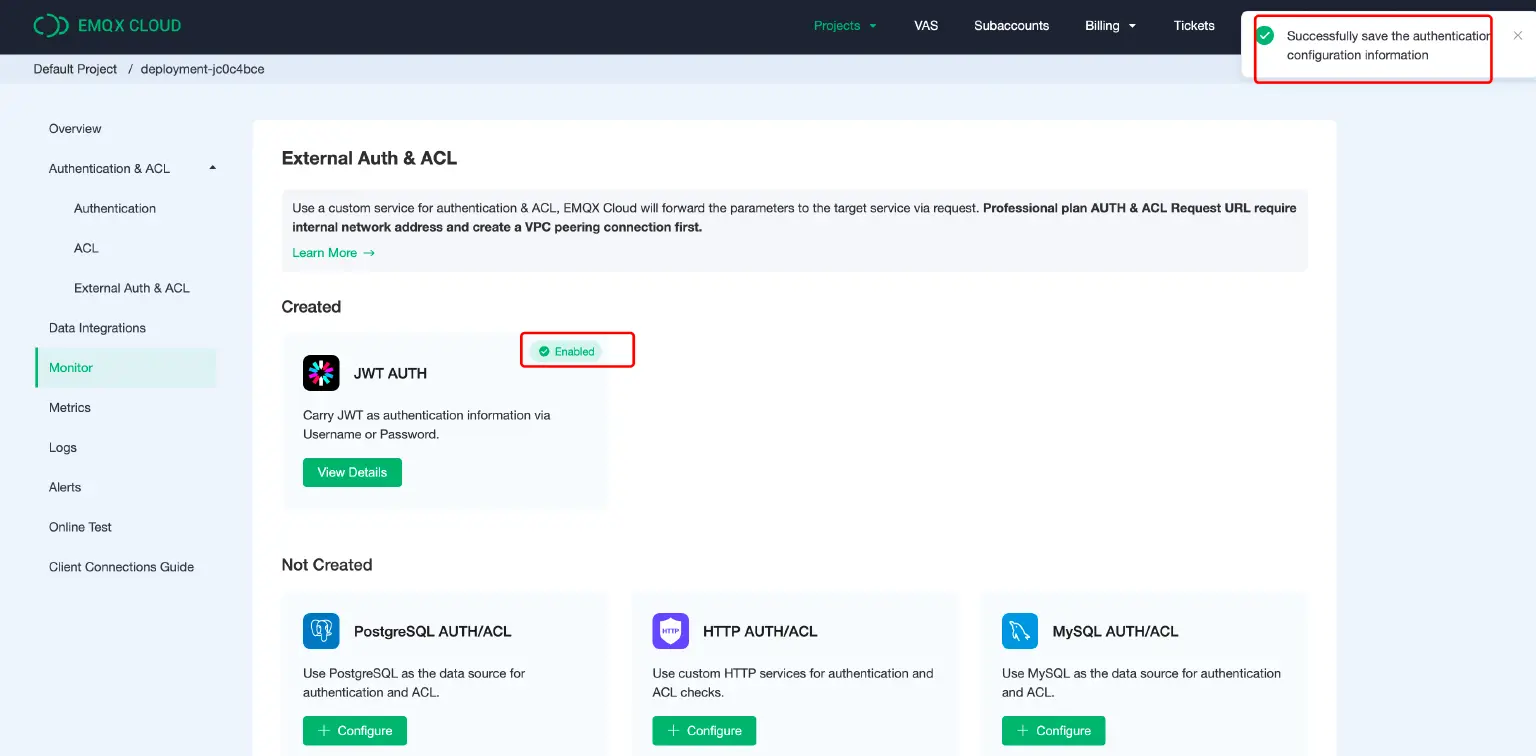Image resolution: width=1536 pixels, height=756 pixels.
Task: Configure PostgreSQL AUTH/ACL
Action: coord(354,731)
